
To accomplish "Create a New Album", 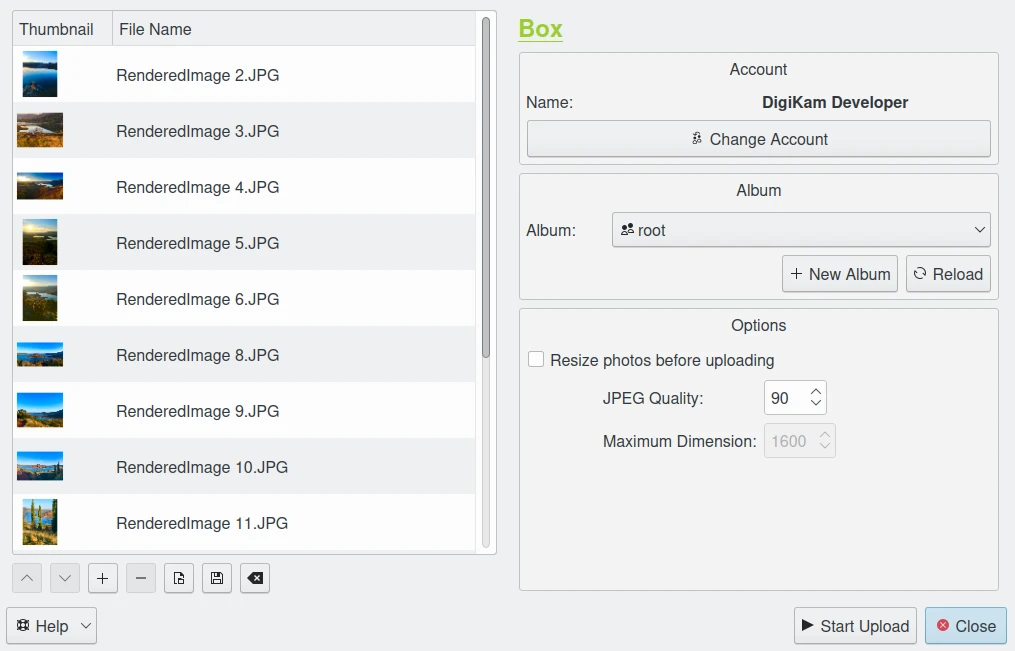I will point(840,274).
